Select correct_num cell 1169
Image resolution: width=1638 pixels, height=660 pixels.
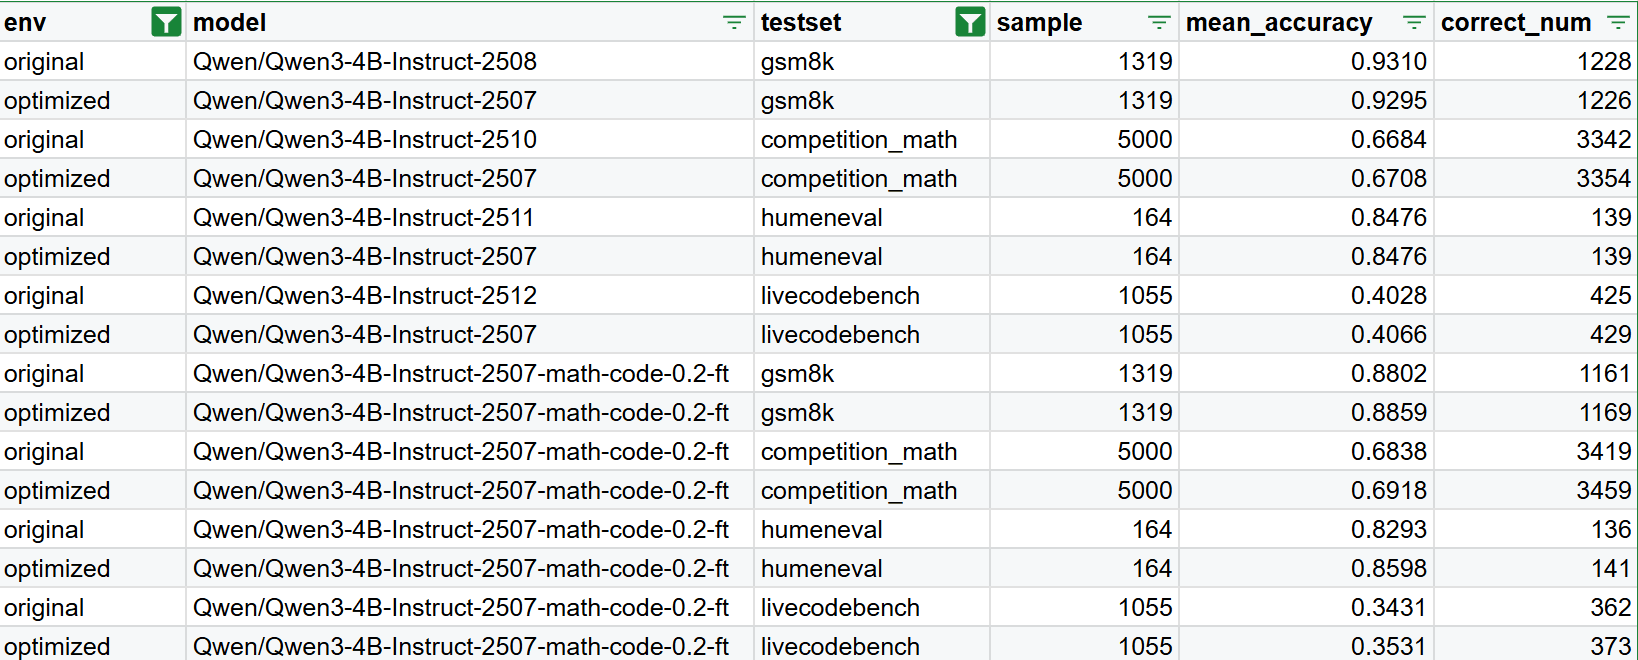click(1536, 412)
